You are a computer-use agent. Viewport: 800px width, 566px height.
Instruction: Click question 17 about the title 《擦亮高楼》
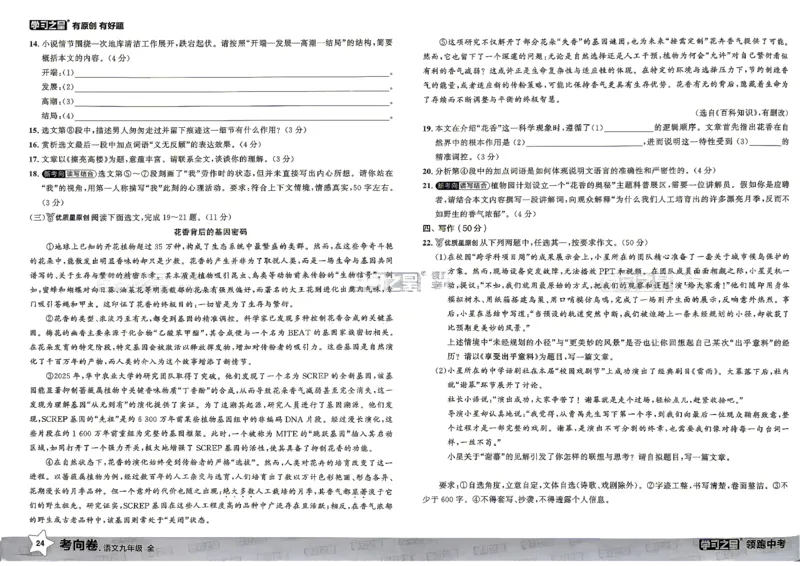point(161,159)
